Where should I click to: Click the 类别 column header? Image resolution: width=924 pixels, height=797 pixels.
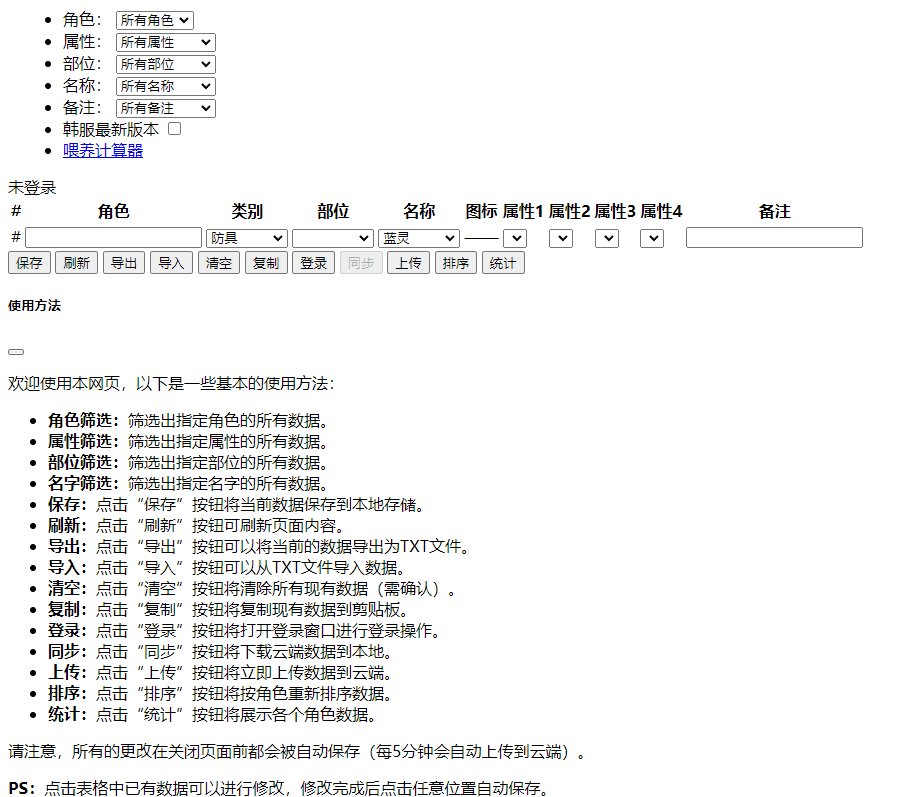247,211
